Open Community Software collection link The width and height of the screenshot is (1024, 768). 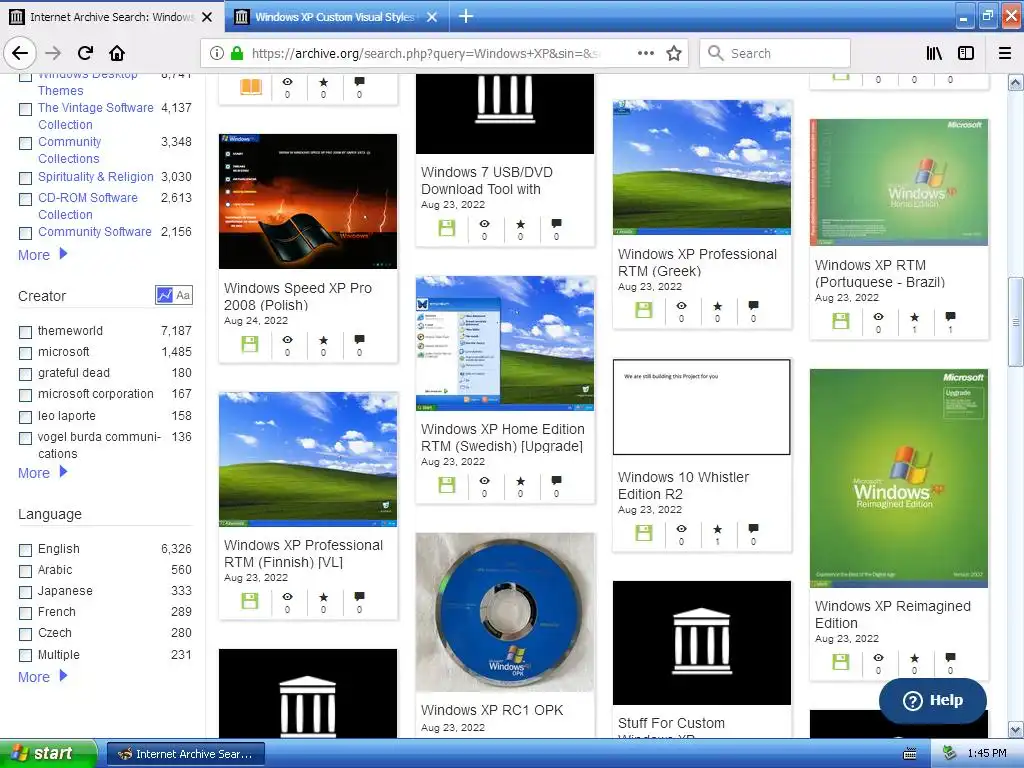(x=95, y=232)
